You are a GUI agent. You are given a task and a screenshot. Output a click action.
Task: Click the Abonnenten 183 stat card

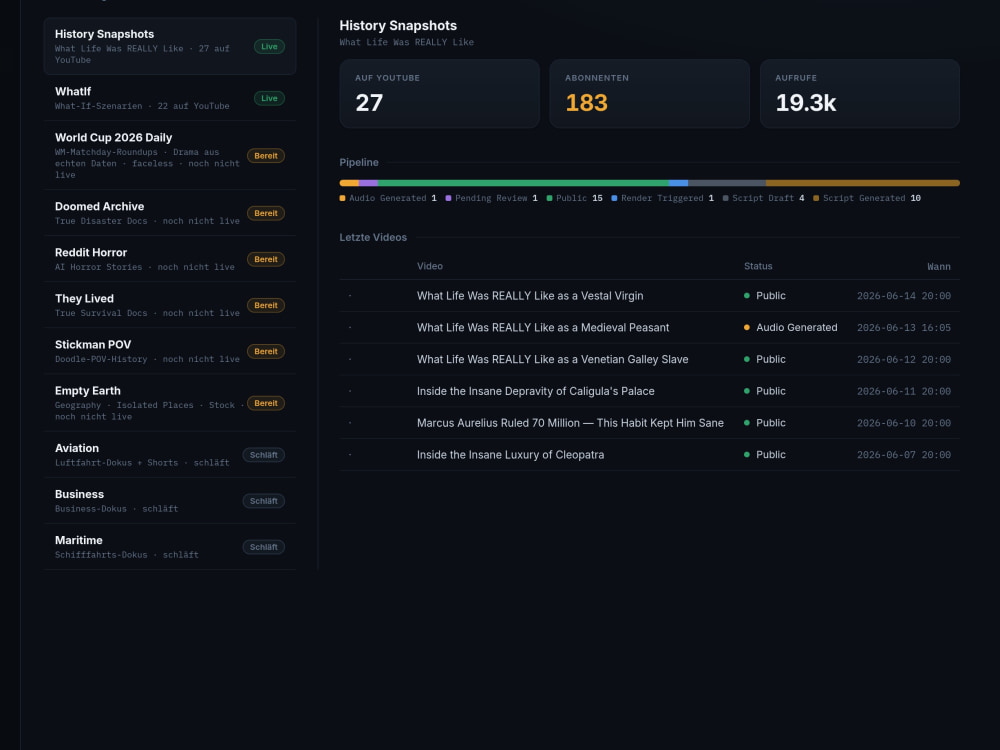click(x=649, y=94)
